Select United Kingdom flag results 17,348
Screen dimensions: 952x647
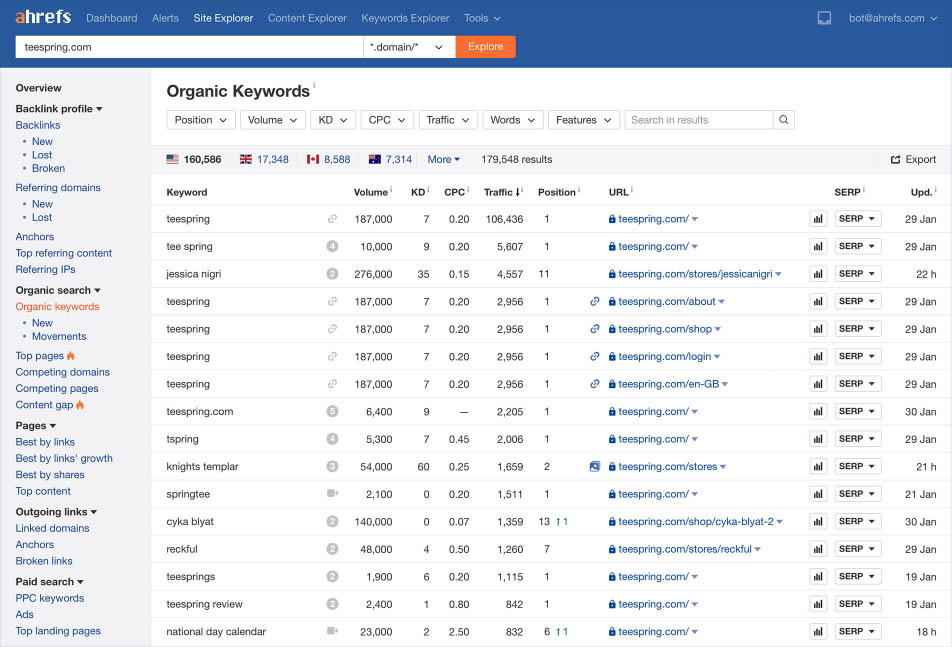(x=264, y=159)
